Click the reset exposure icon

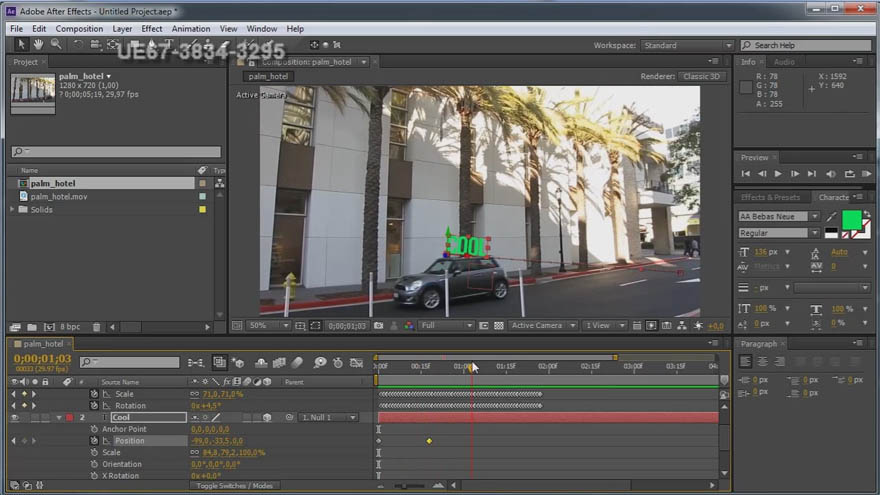click(698, 326)
